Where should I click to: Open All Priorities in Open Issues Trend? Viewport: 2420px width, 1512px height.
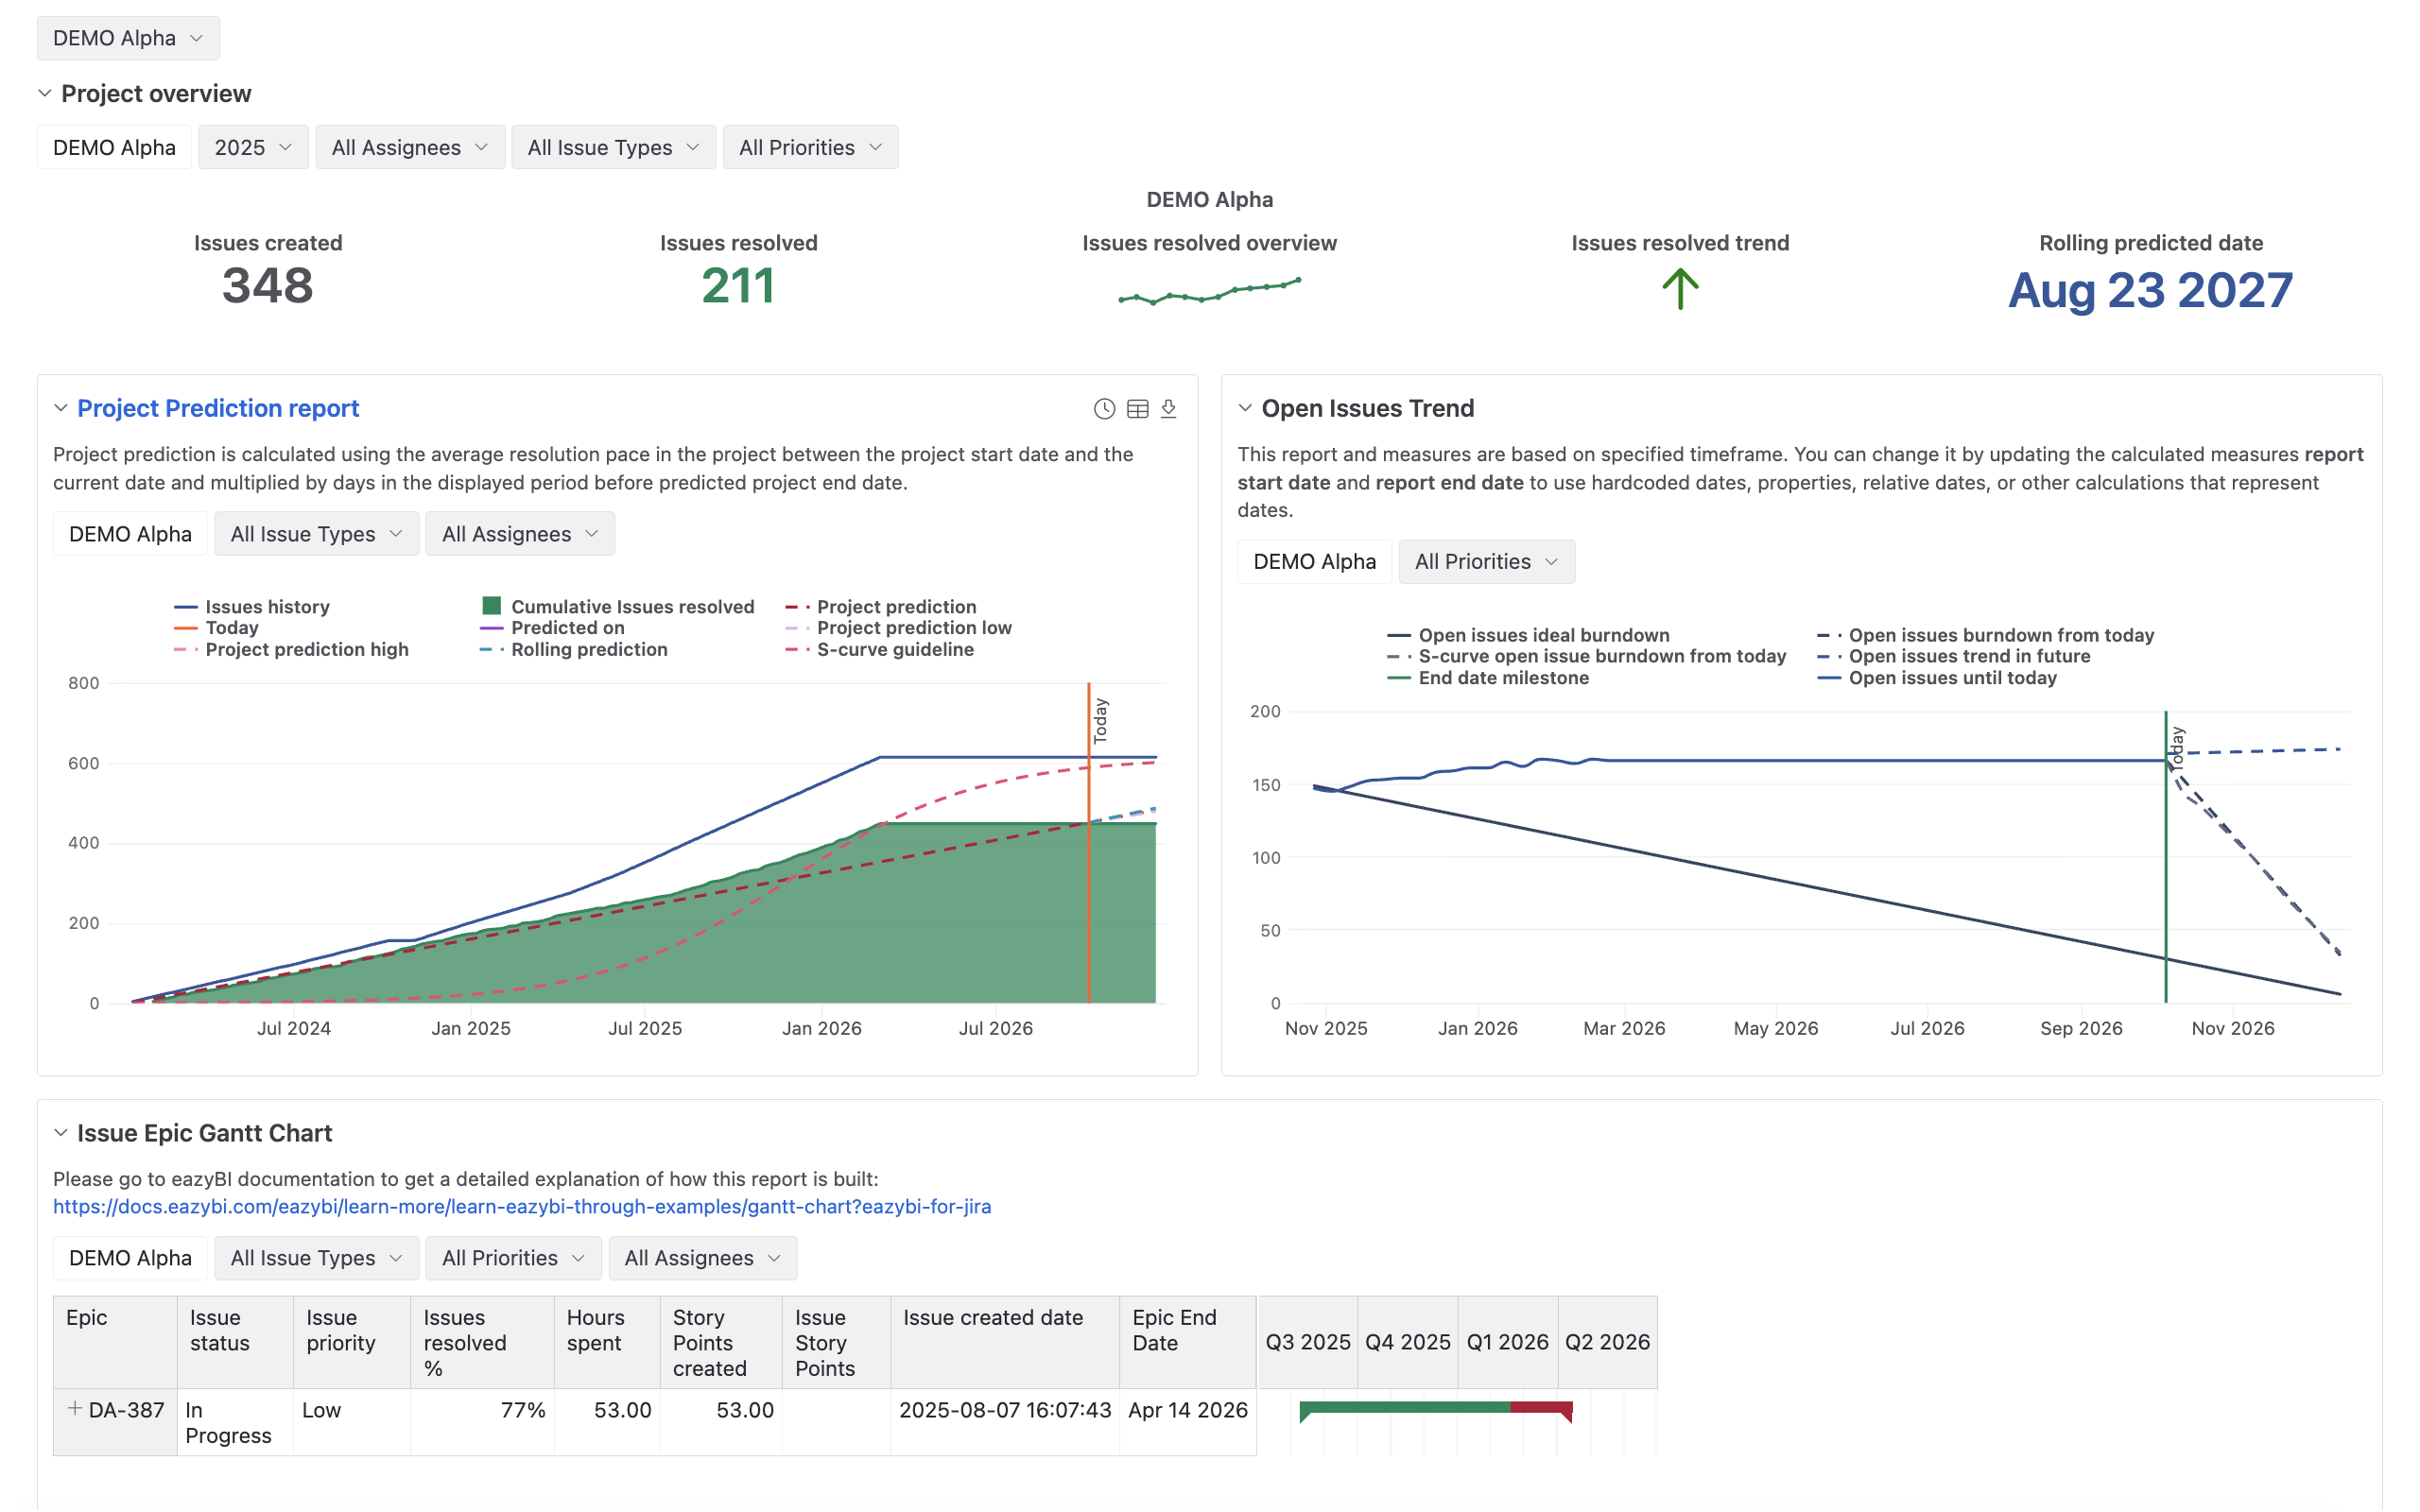1486,562
